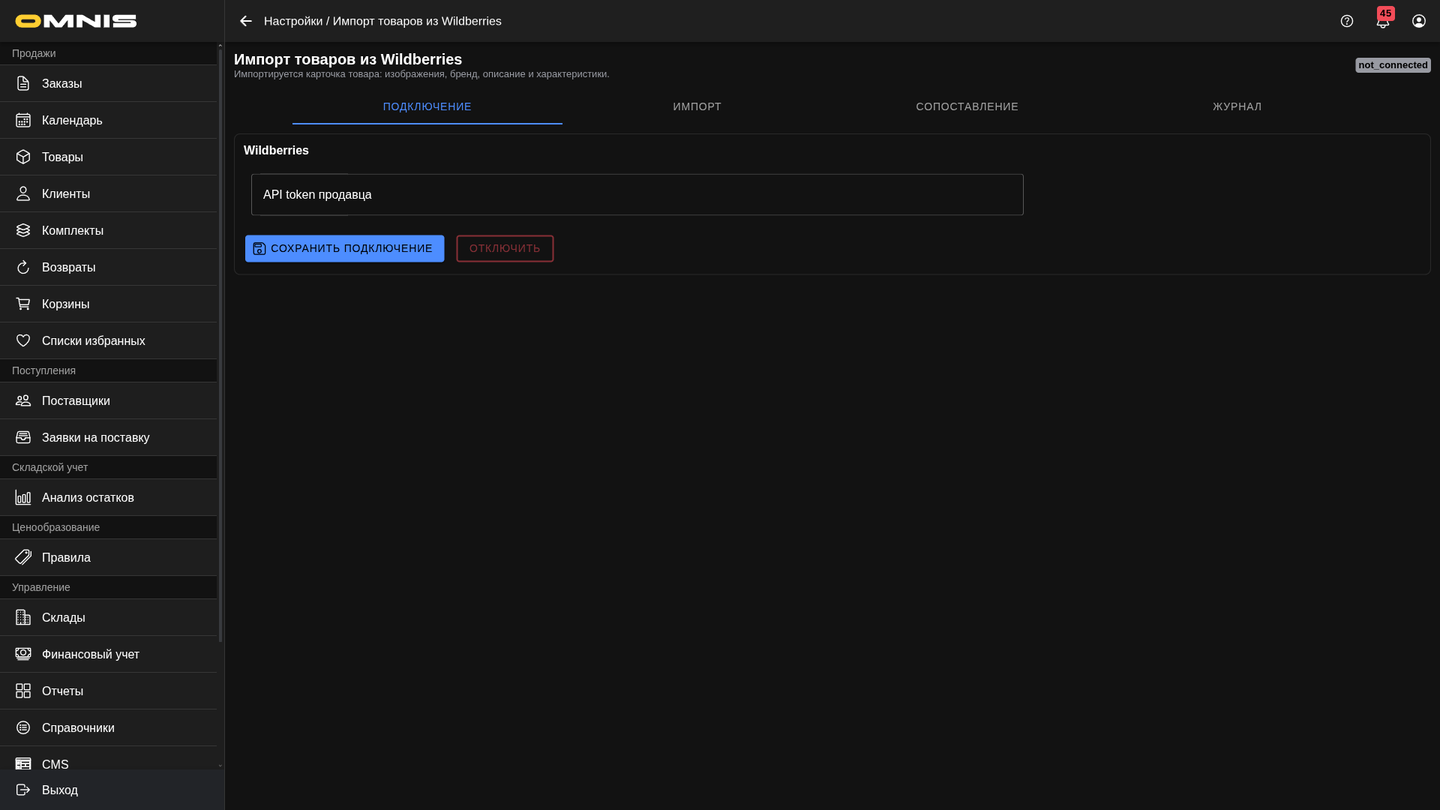Click the Товары box icon

coord(23,157)
